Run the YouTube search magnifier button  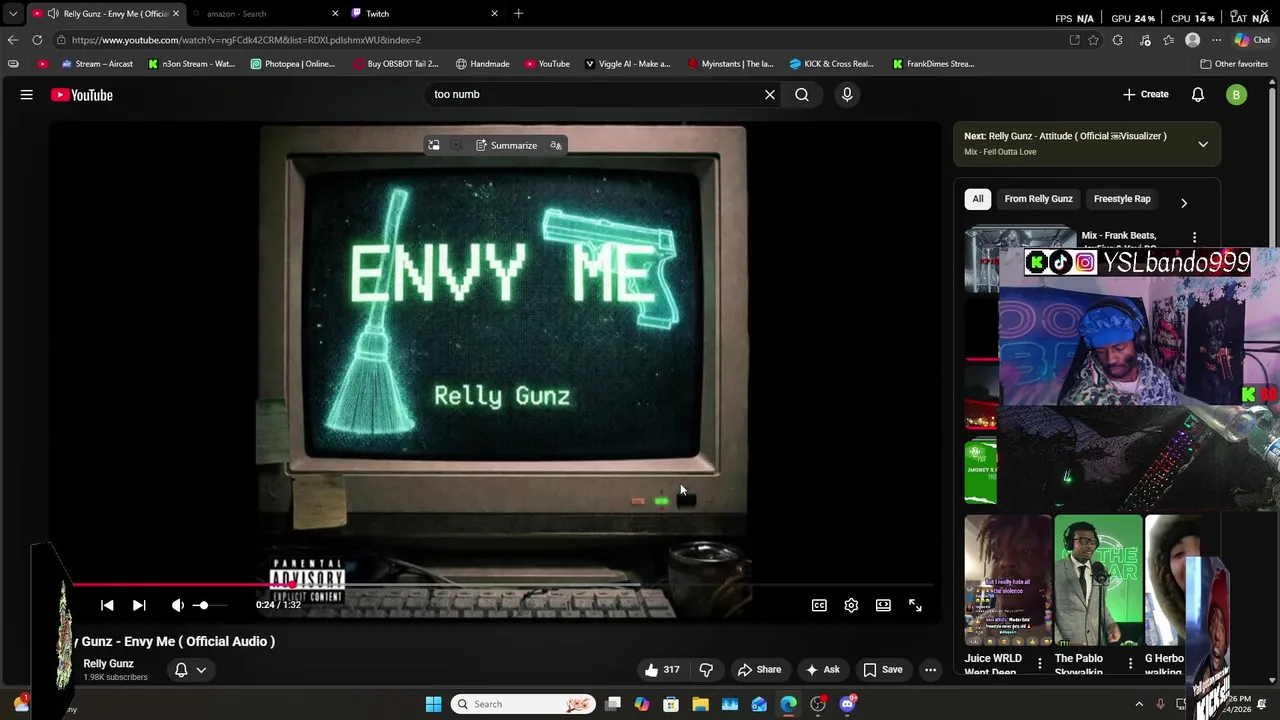[802, 94]
